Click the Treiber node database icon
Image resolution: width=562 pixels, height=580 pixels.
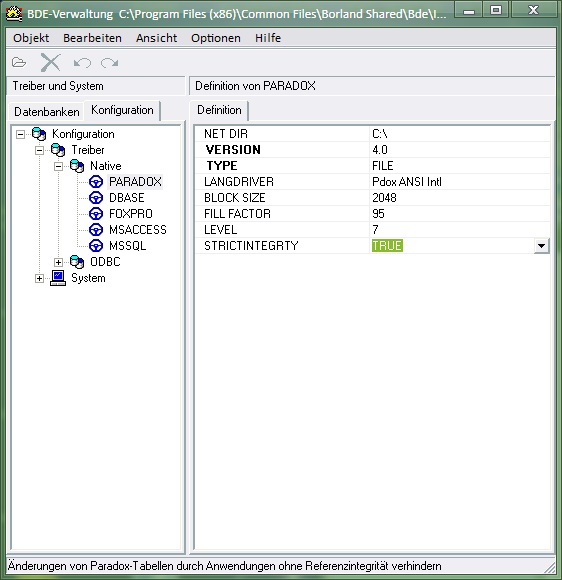click(x=58, y=150)
